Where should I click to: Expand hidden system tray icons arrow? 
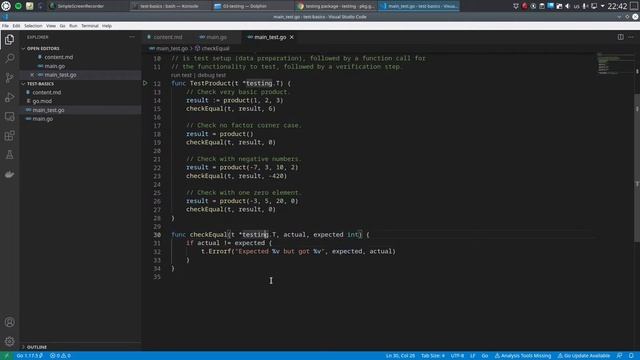pos(602,6)
